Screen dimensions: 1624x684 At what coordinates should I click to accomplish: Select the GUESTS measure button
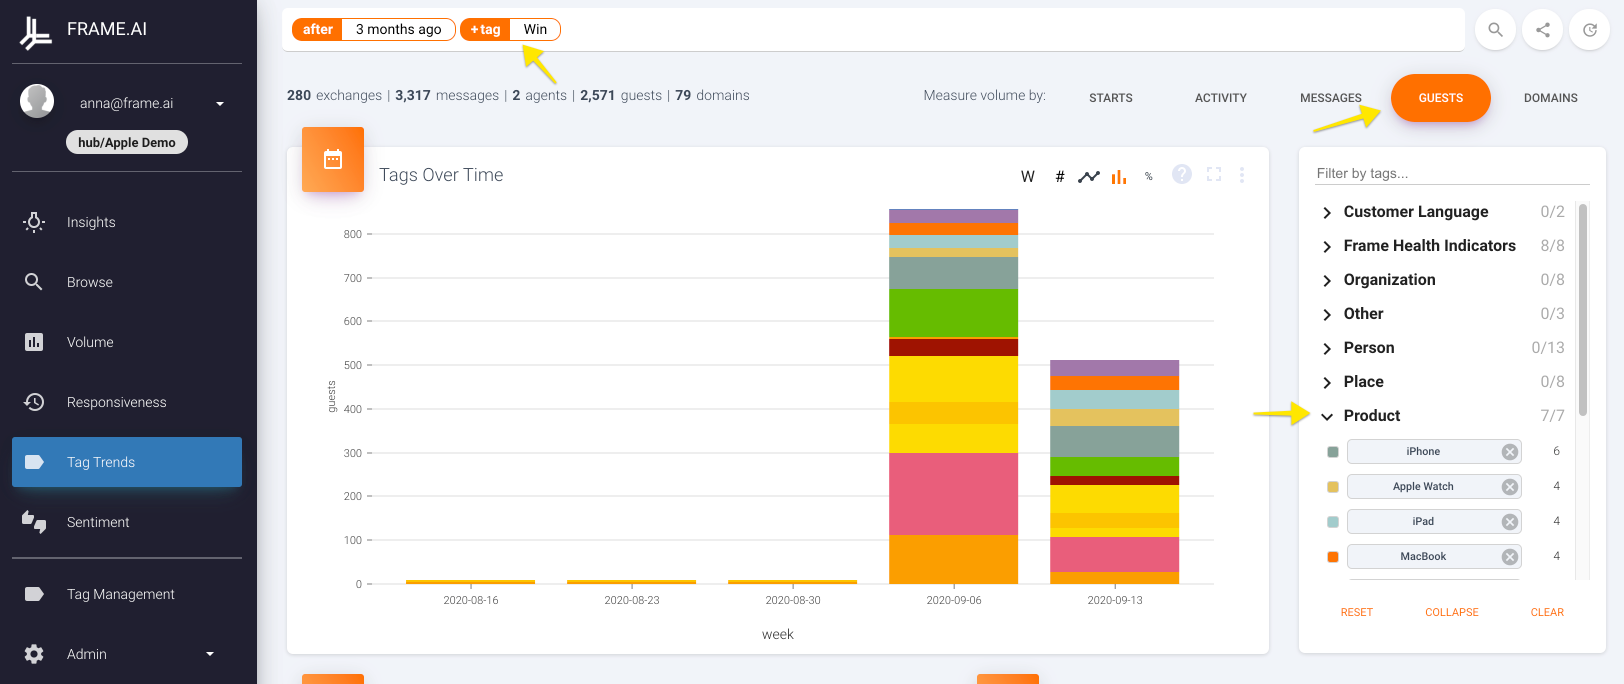[1441, 98]
